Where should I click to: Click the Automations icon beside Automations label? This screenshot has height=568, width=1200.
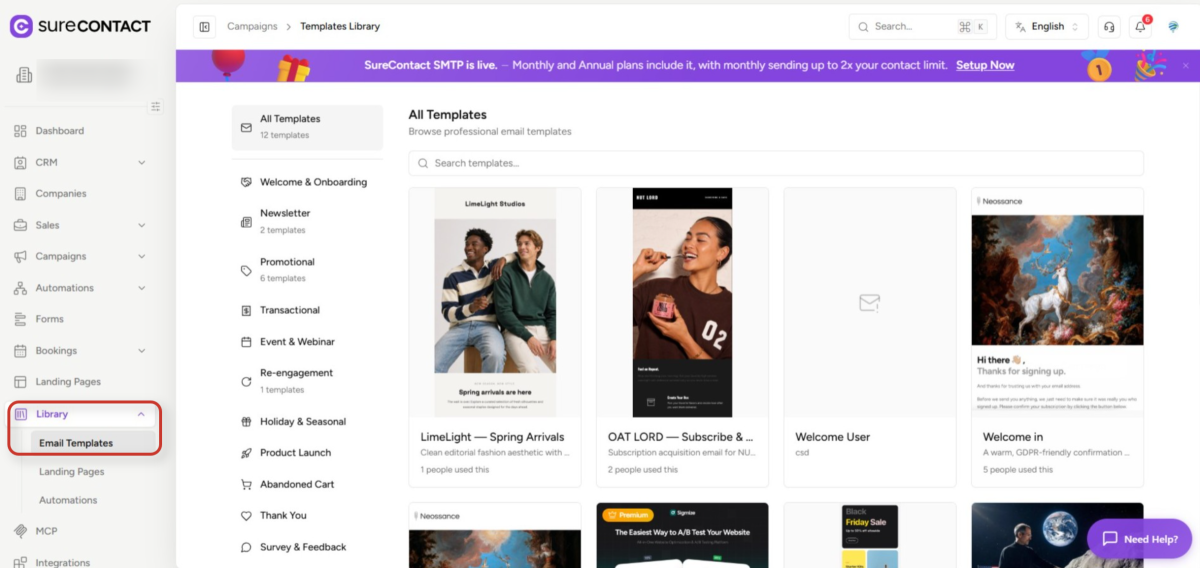pos(20,288)
